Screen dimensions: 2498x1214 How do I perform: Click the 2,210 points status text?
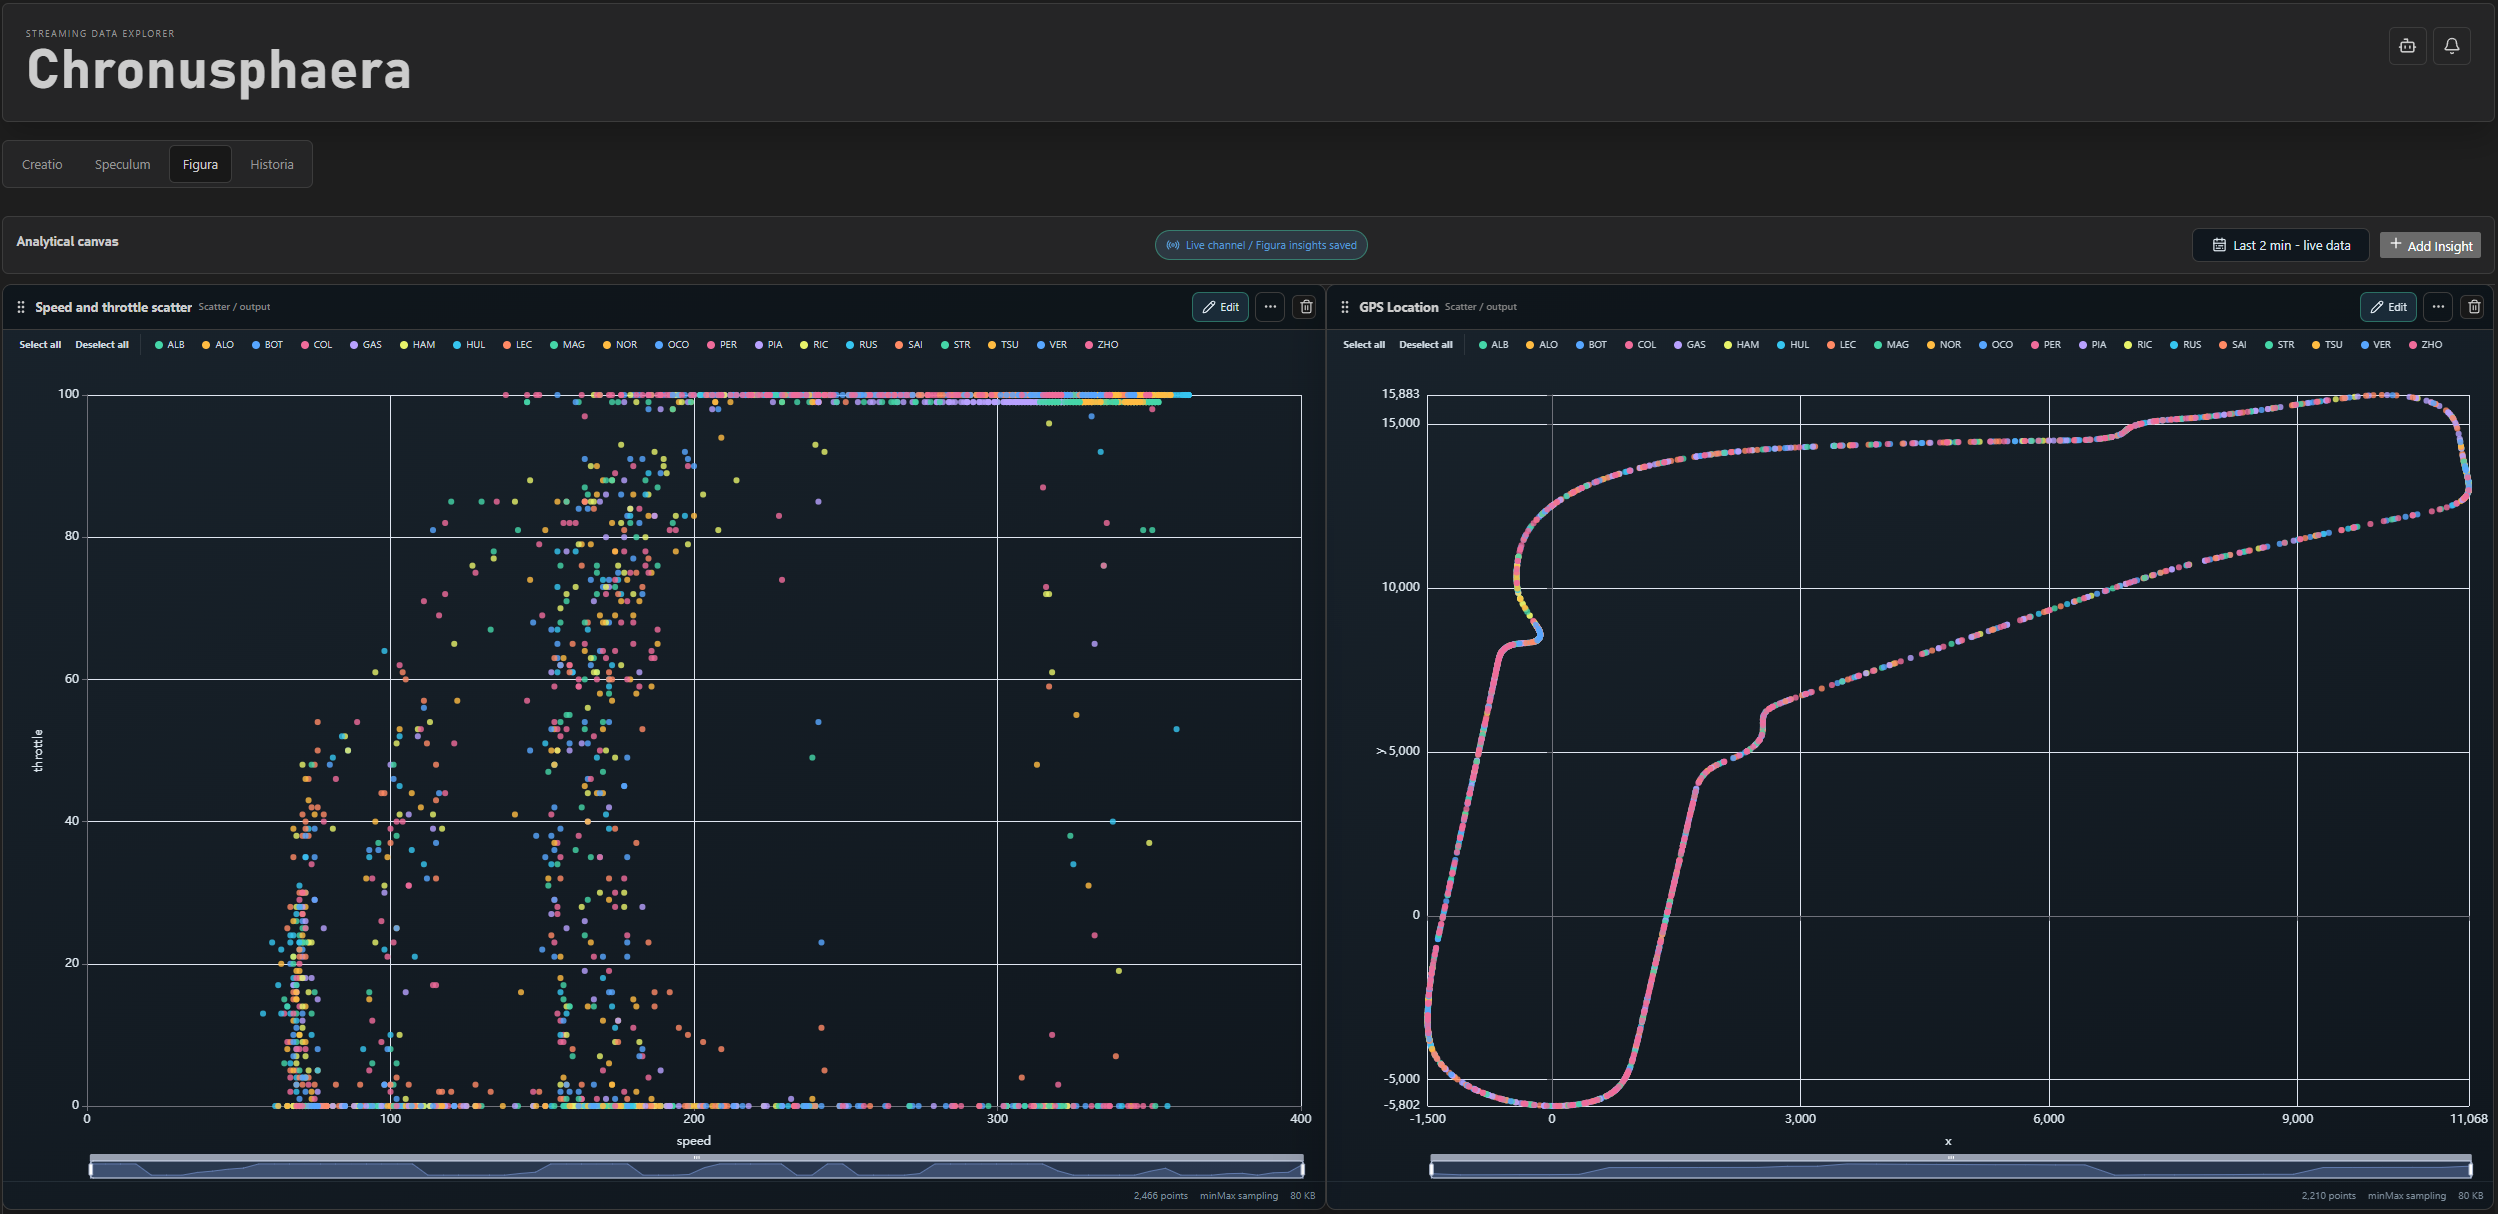[2328, 1196]
